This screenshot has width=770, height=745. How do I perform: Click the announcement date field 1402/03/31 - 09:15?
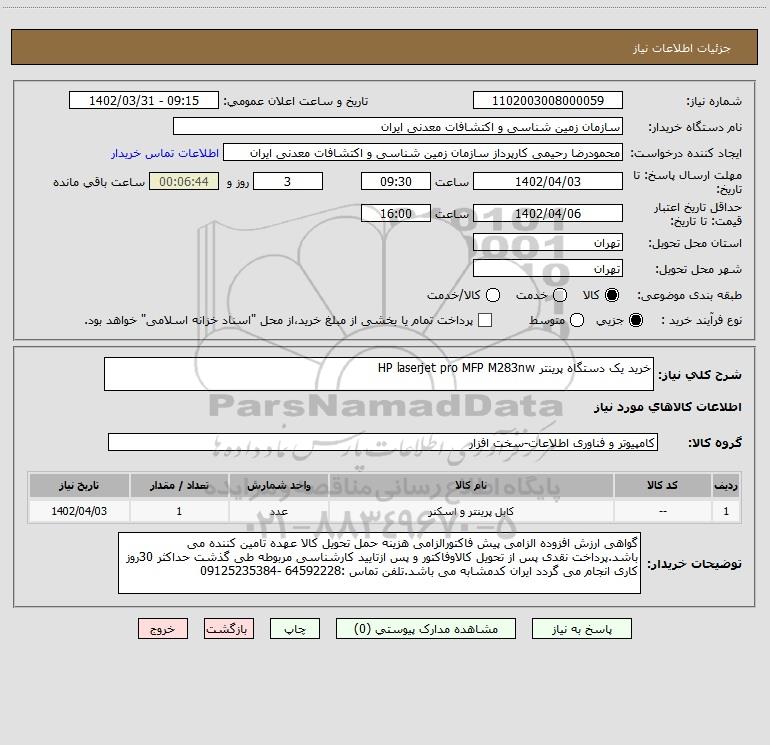[144, 101]
